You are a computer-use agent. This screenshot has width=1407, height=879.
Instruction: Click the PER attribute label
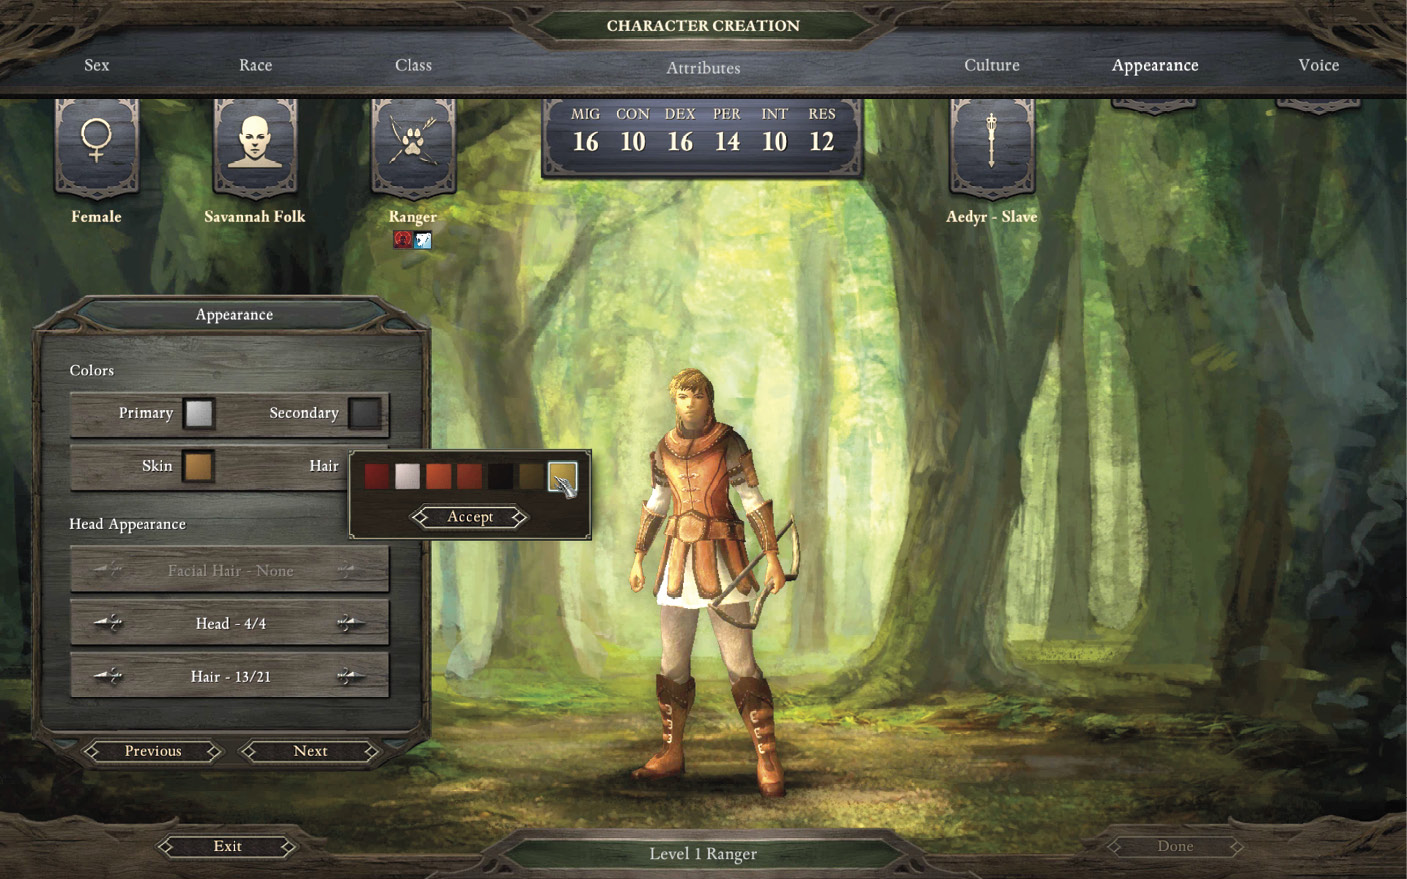[727, 114]
